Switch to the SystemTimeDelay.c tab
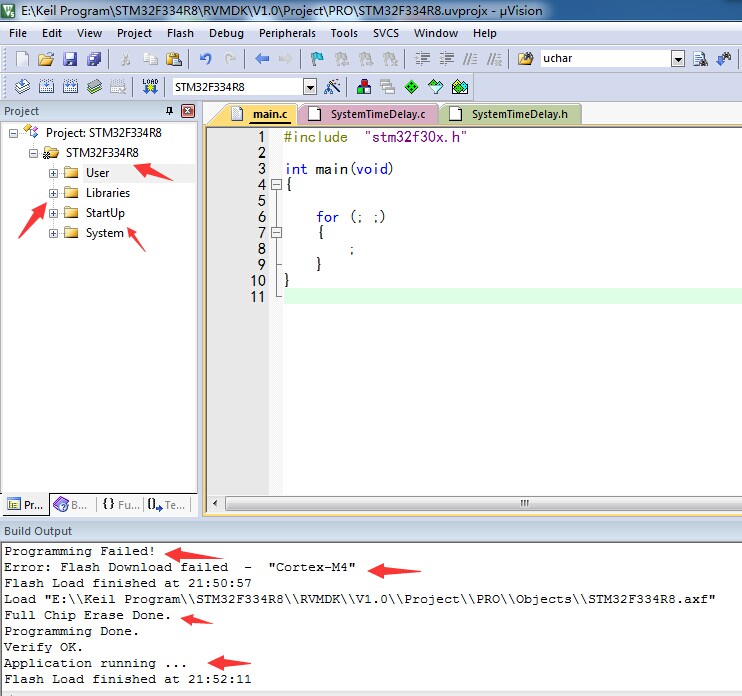 click(x=369, y=114)
